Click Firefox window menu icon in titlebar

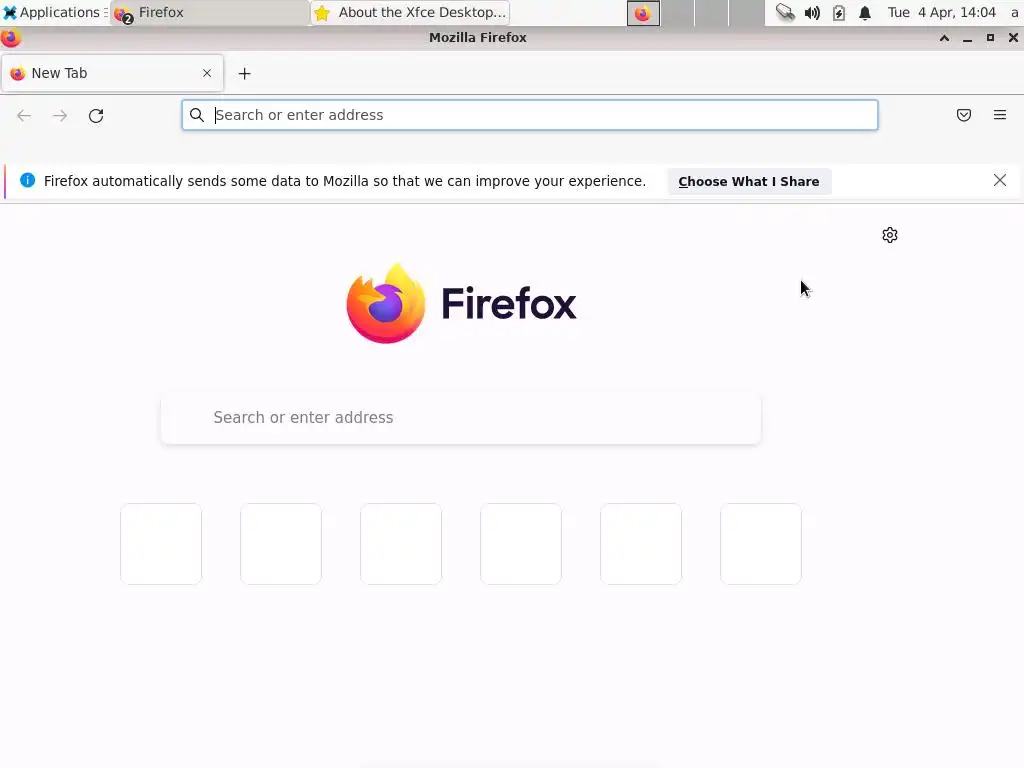11,38
